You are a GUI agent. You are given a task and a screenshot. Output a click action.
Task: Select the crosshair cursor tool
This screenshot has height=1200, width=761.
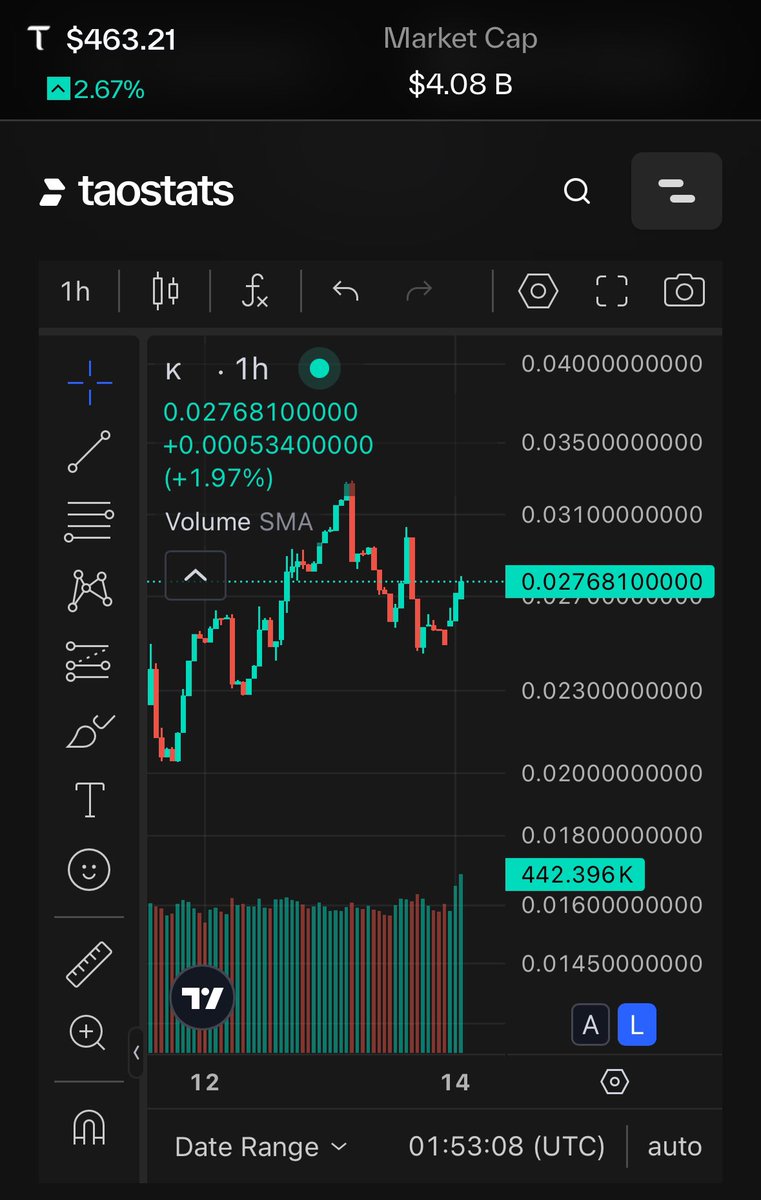click(x=90, y=382)
